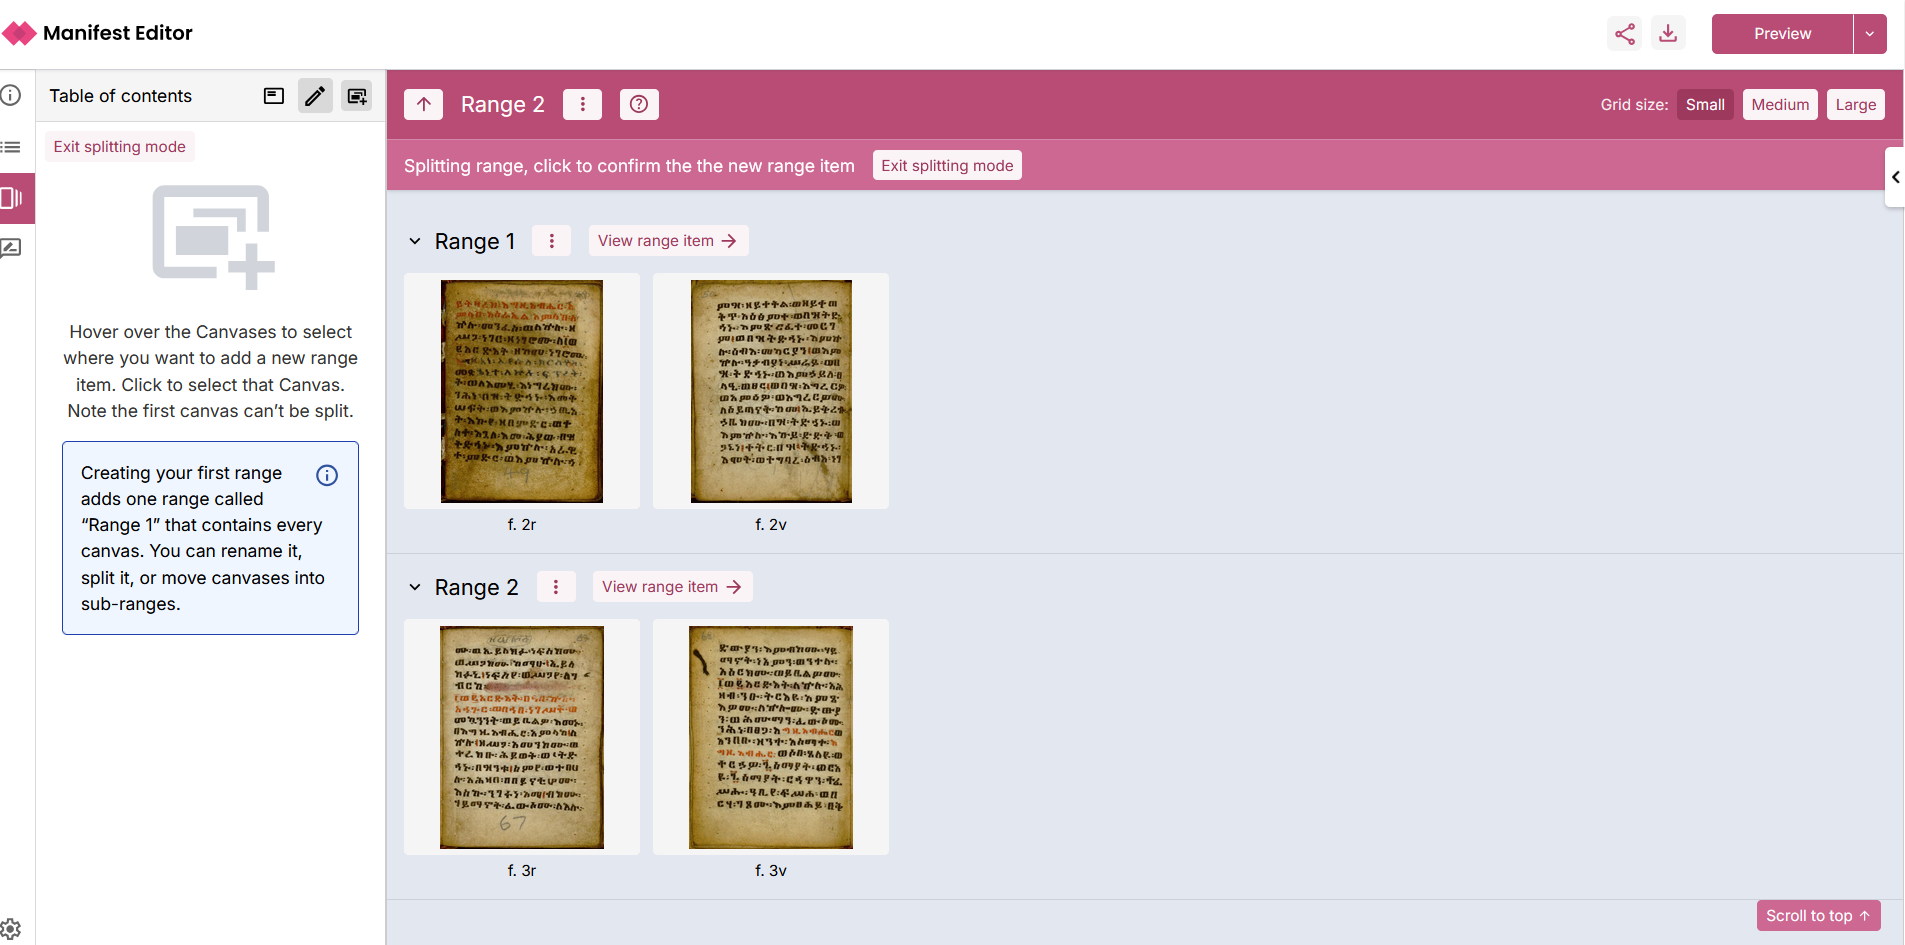This screenshot has width=1905, height=945.
Task: Open the help question mark icon
Action: tap(639, 105)
